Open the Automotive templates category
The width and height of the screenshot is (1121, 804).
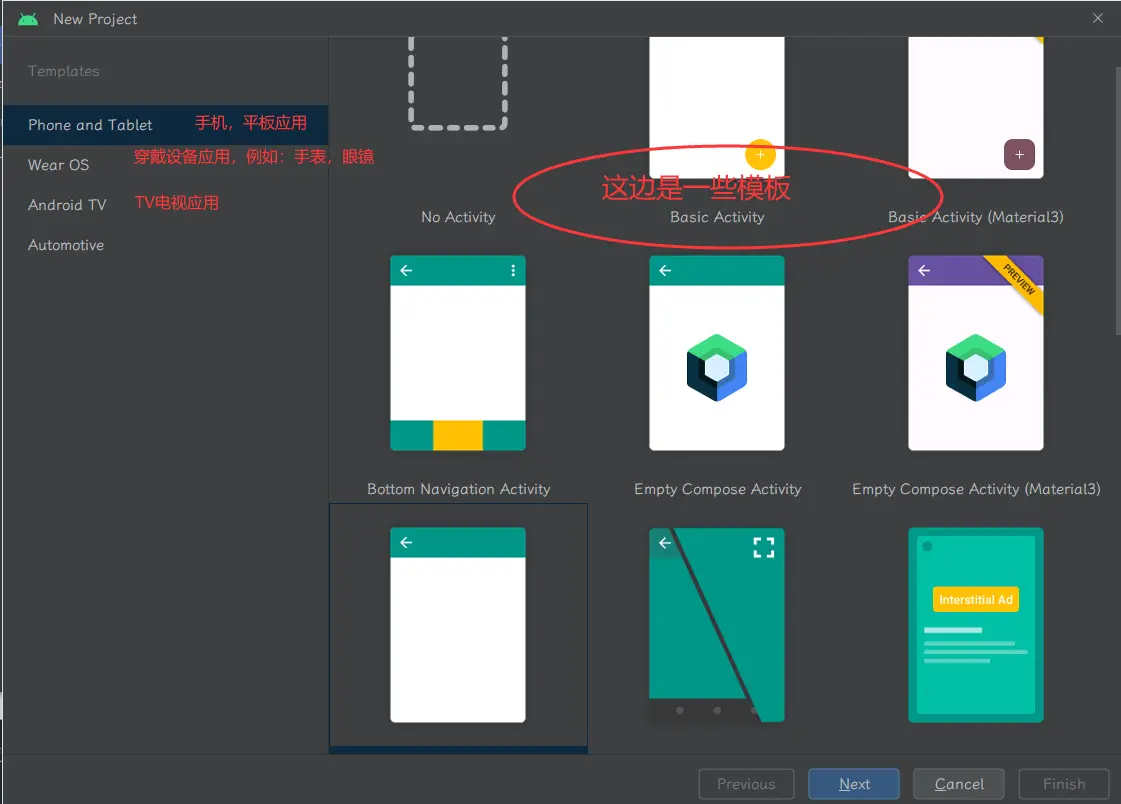coord(66,245)
